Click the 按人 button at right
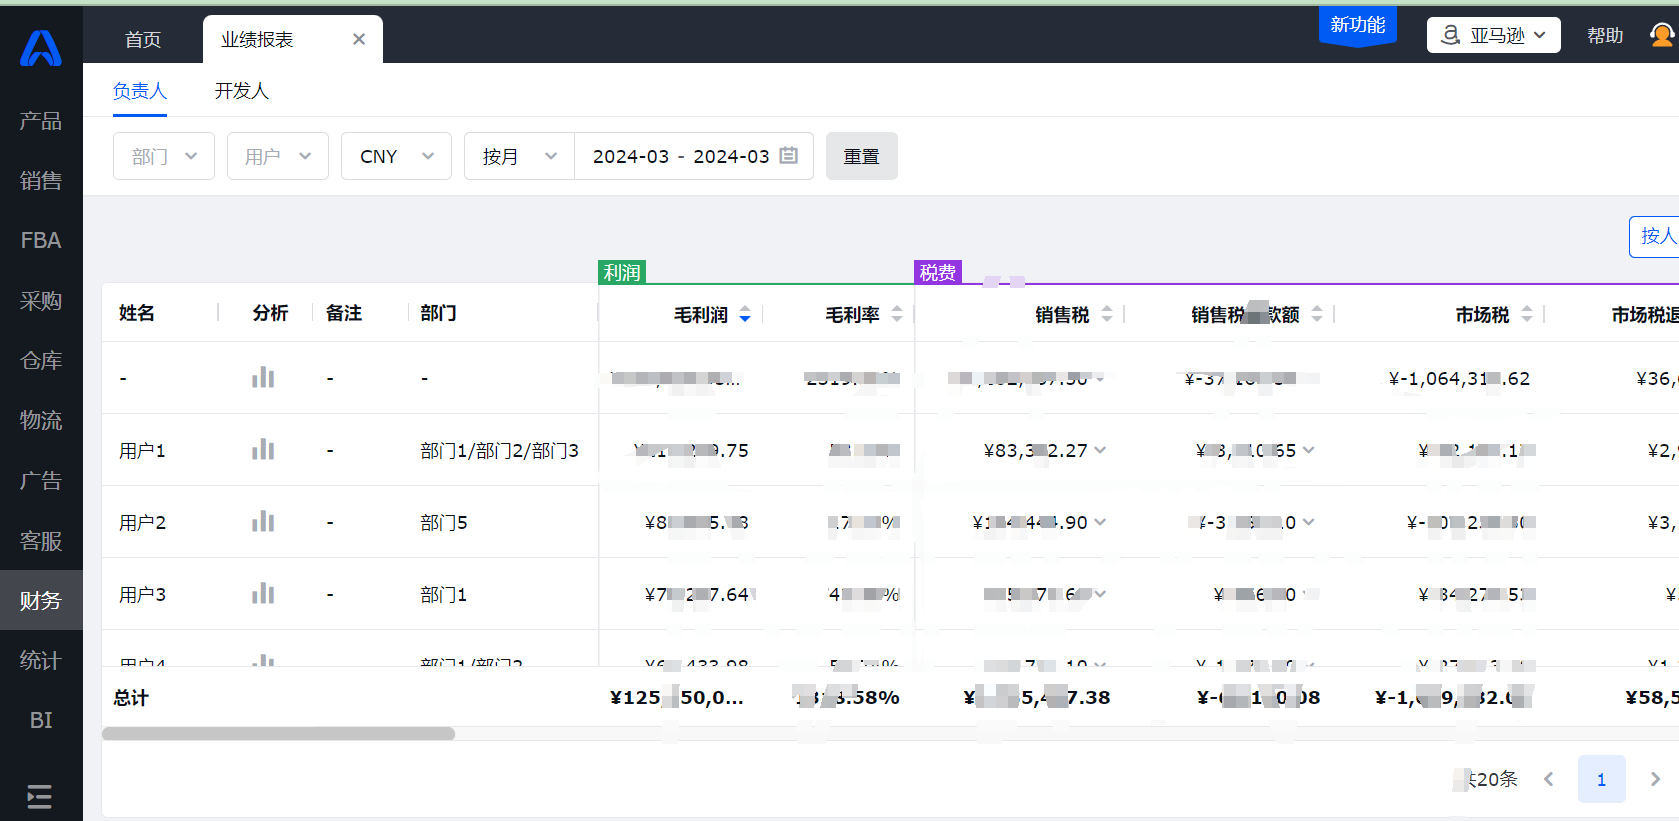 click(x=1656, y=236)
